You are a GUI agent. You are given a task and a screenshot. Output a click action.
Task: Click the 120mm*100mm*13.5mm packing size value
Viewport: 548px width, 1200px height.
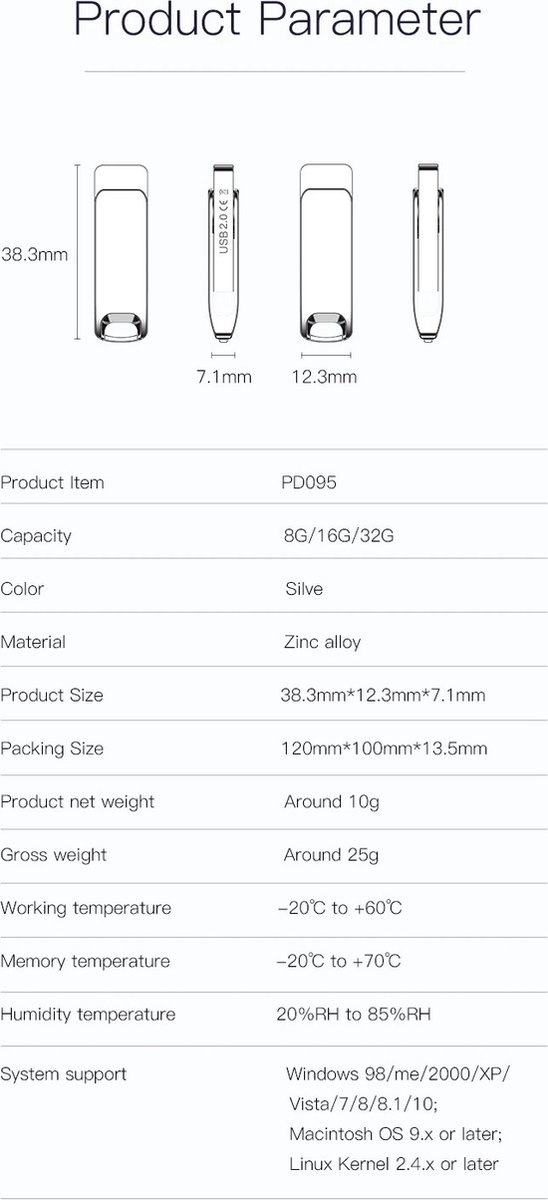pos(382,748)
